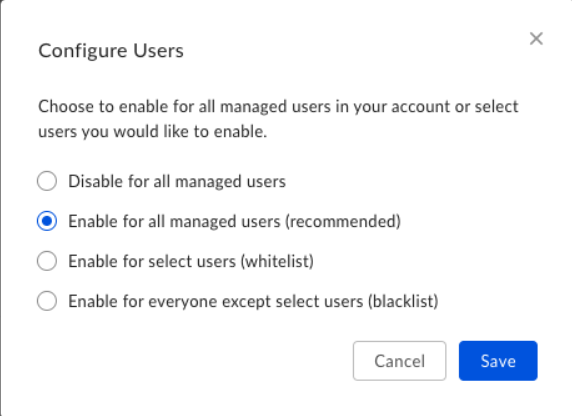The width and height of the screenshot is (572, 416).
Task: Click the empty circle beside Disable option
Action: coord(47,181)
